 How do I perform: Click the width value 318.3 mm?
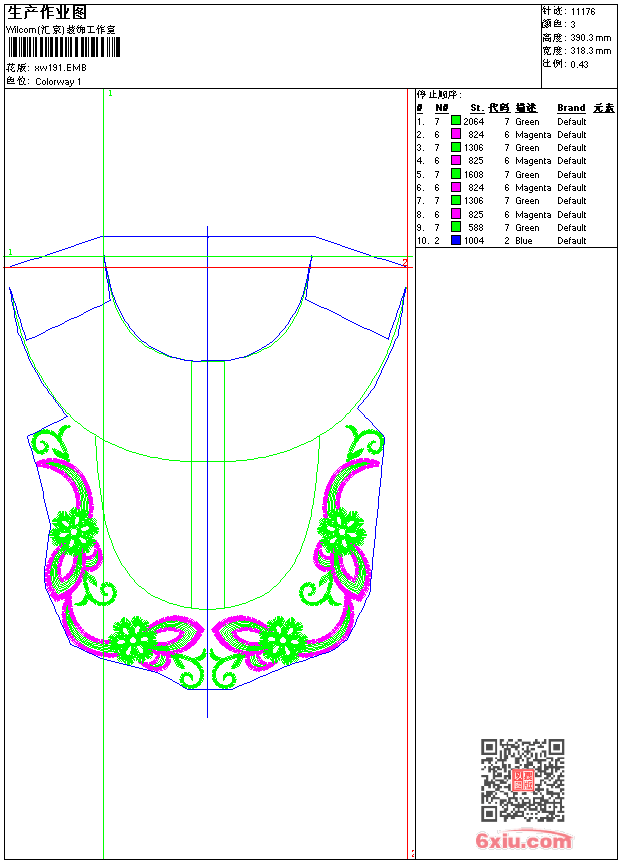click(x=590, y=51)
